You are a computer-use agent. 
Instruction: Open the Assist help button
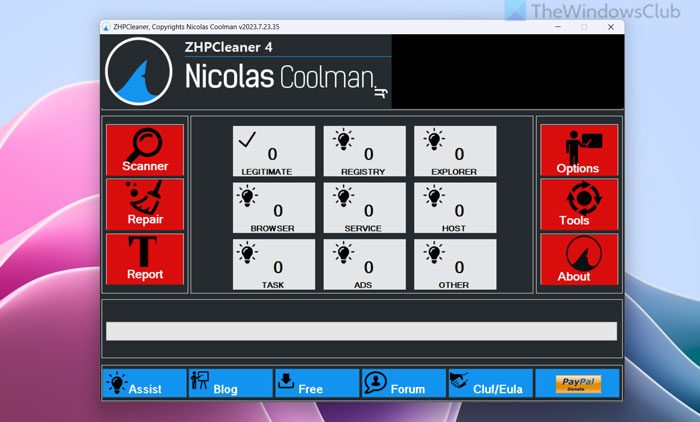coord(144,383)
